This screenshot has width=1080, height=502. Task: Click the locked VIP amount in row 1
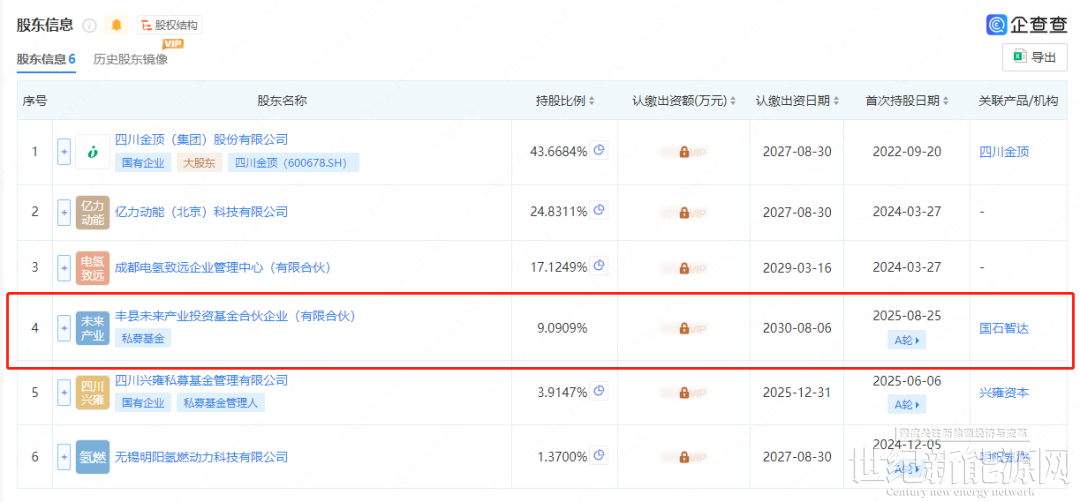684,152
